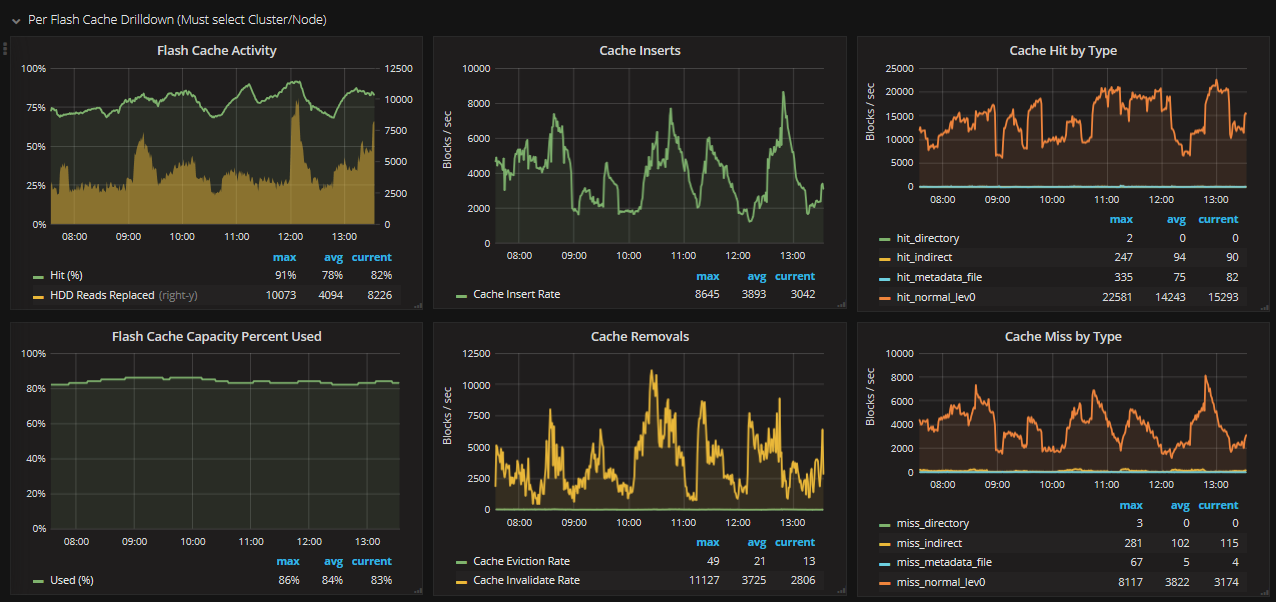
Task: Toggle Cache Invalidate Rate series visibility
Action: click(x=526, y=580)
